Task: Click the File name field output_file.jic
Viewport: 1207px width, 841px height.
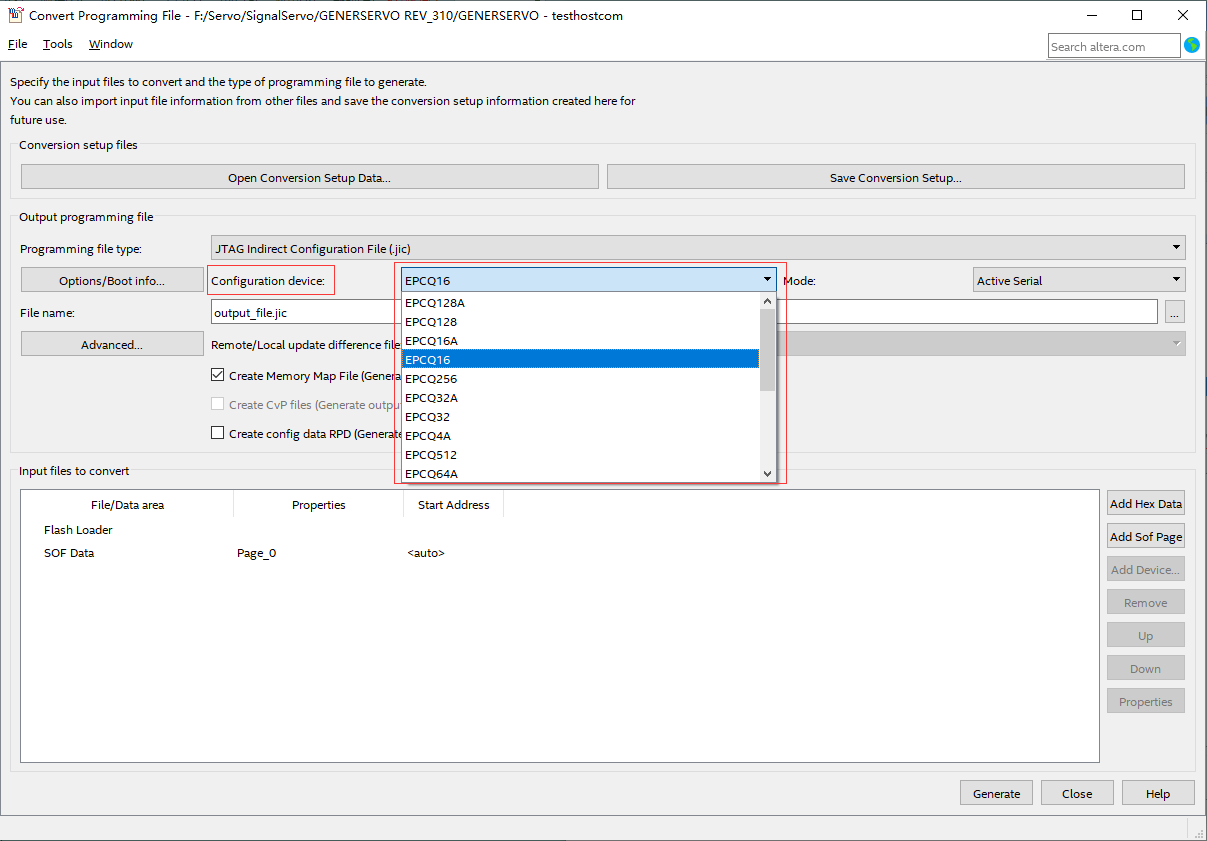Action: (685, 312)
